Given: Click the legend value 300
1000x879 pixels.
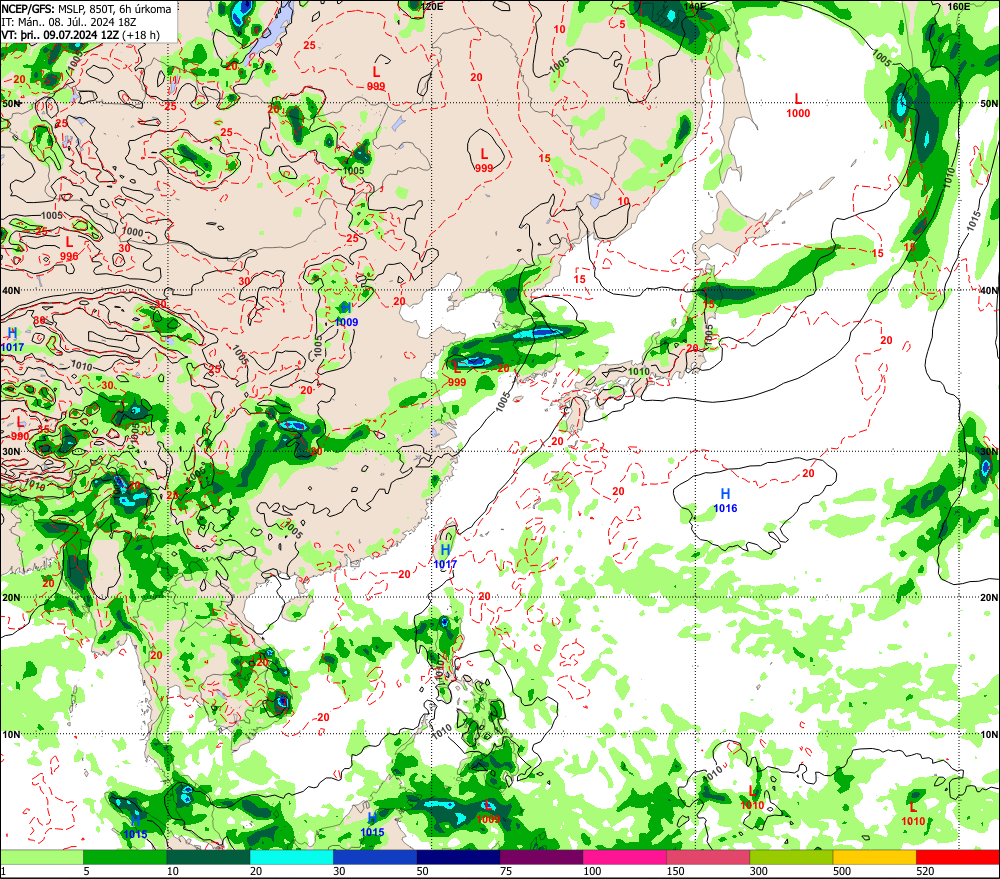Looking at the screenshot, I should tap(759, 871).
